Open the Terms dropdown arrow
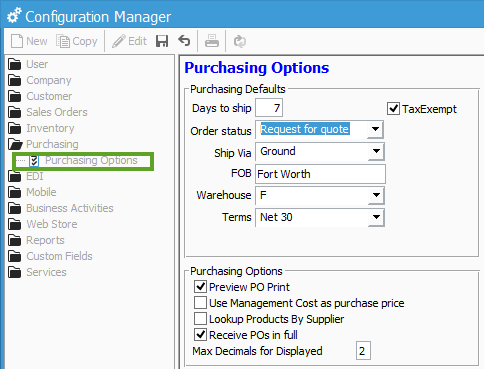The width and height of the screenshot is (484, 369). [376, 217]
